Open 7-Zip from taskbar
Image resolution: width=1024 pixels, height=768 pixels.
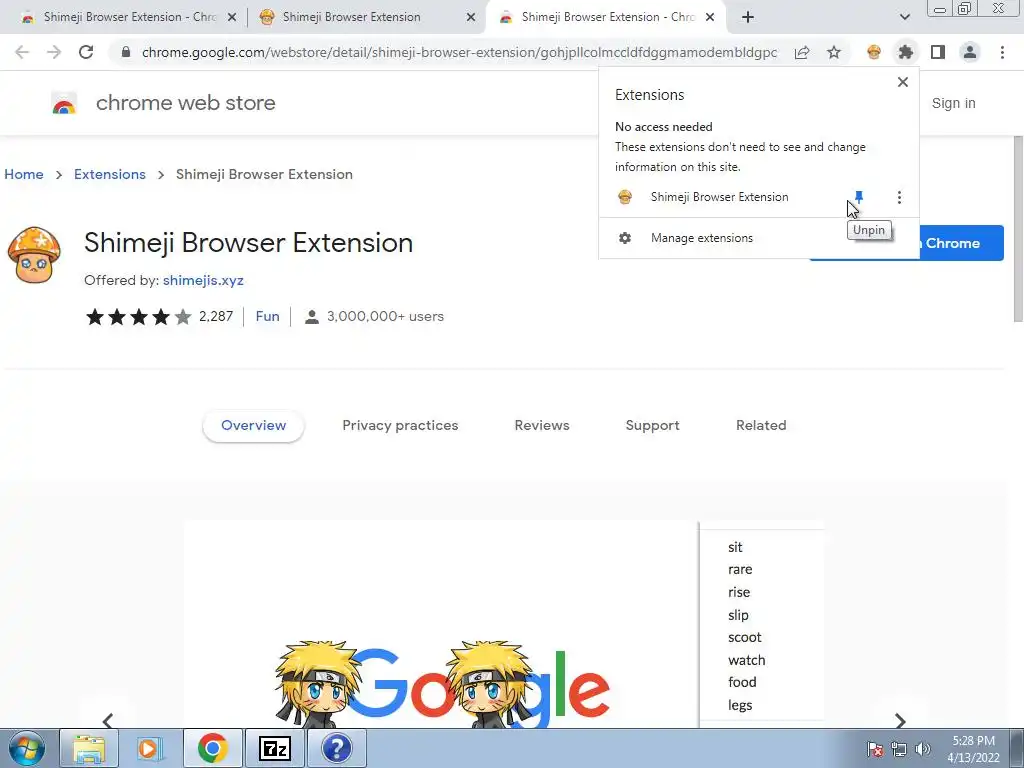(274, 748)
